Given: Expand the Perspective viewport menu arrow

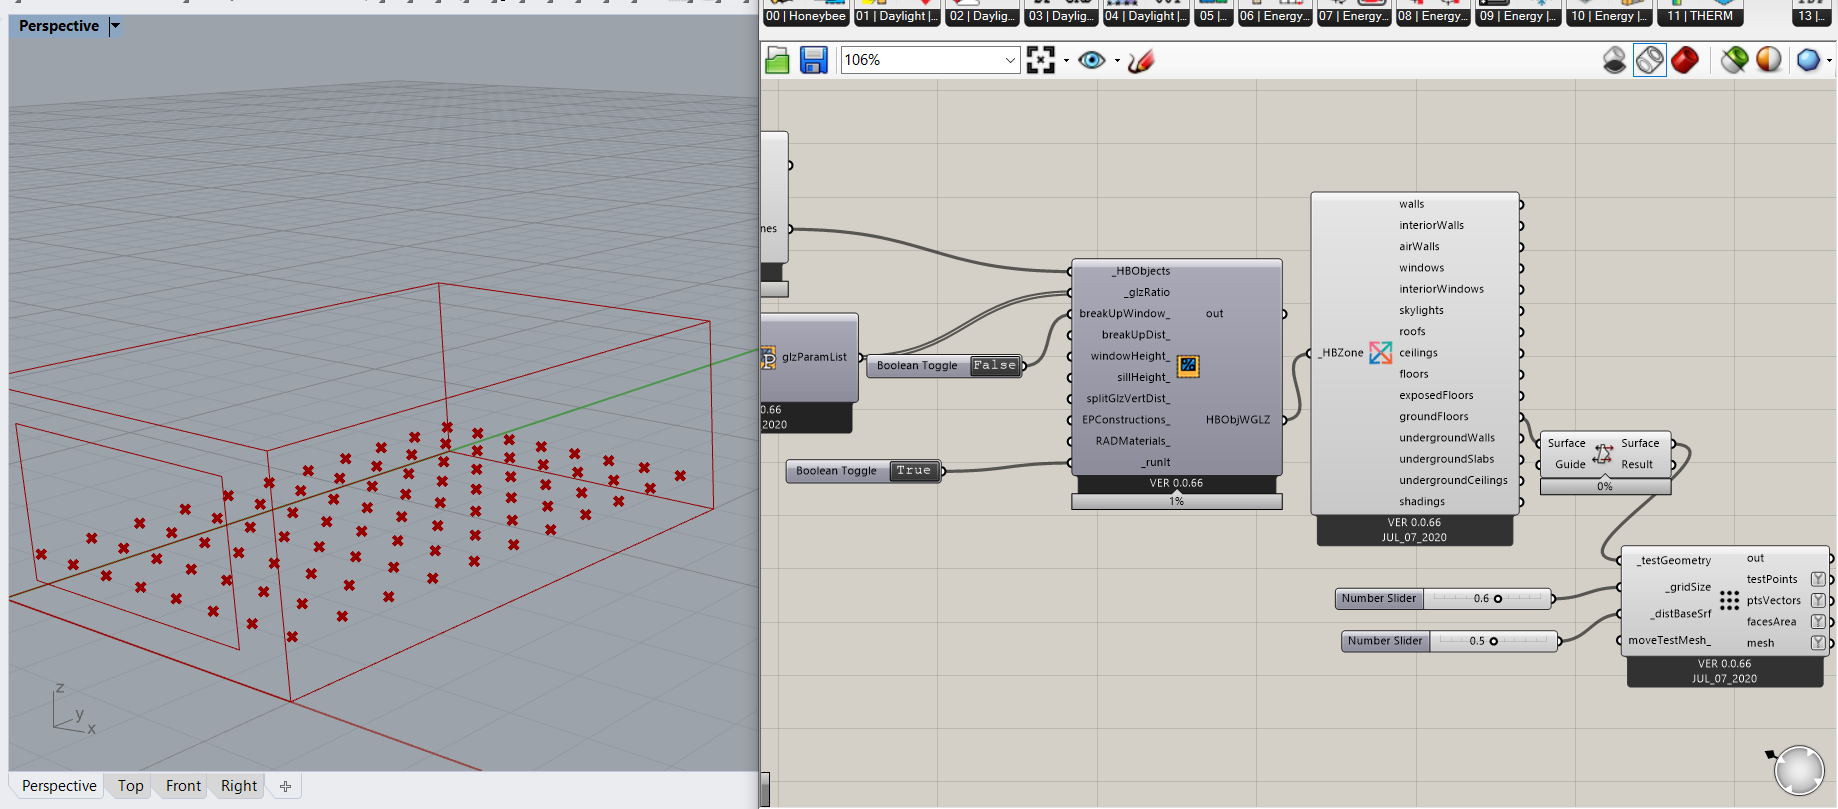Looking at the screenshot, I should pyautogui.click(x=115, y=26).
